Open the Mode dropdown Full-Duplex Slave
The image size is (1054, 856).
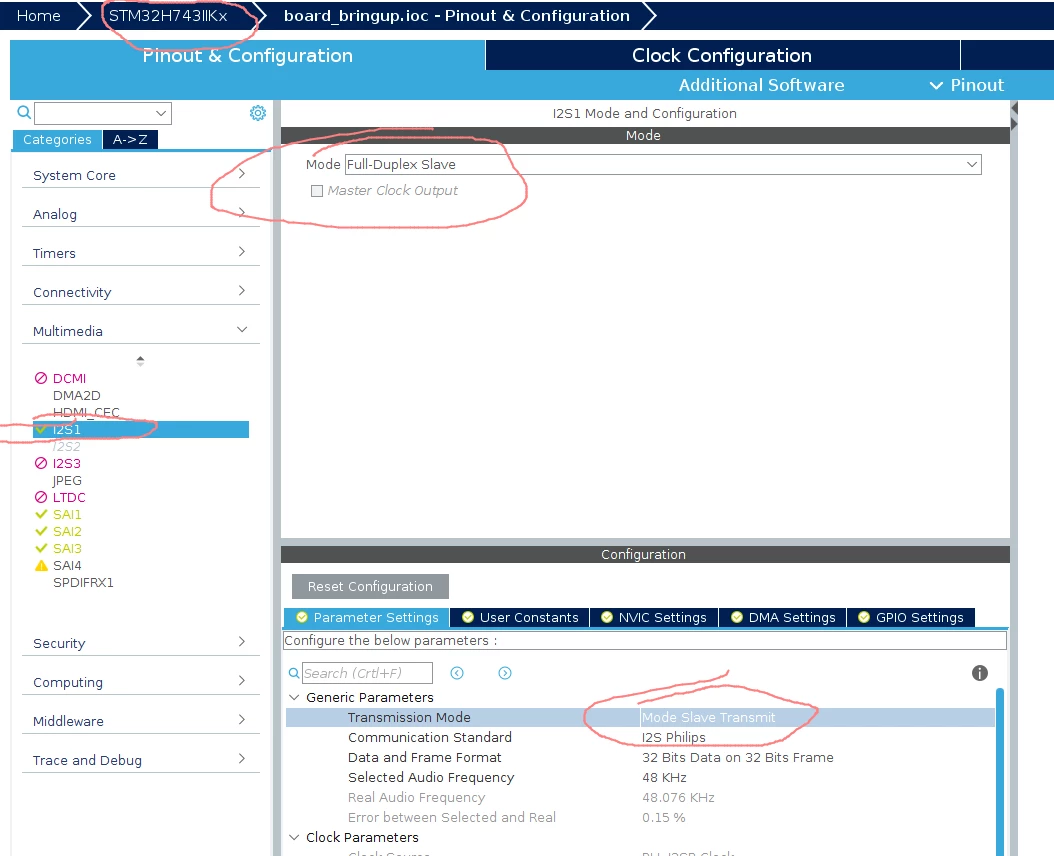click(663, 164)
